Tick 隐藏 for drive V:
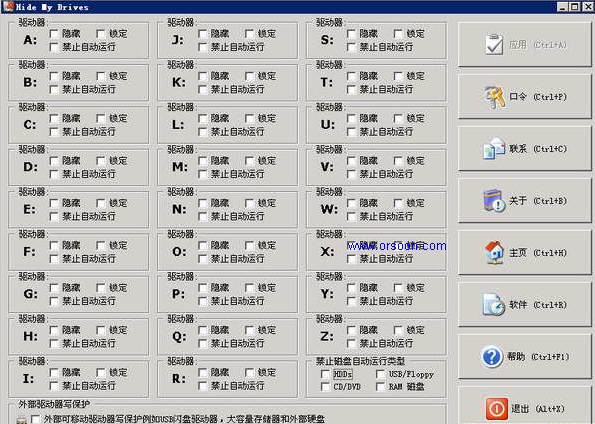The width and height of the screenshot is (595, 424). [351, 161]
